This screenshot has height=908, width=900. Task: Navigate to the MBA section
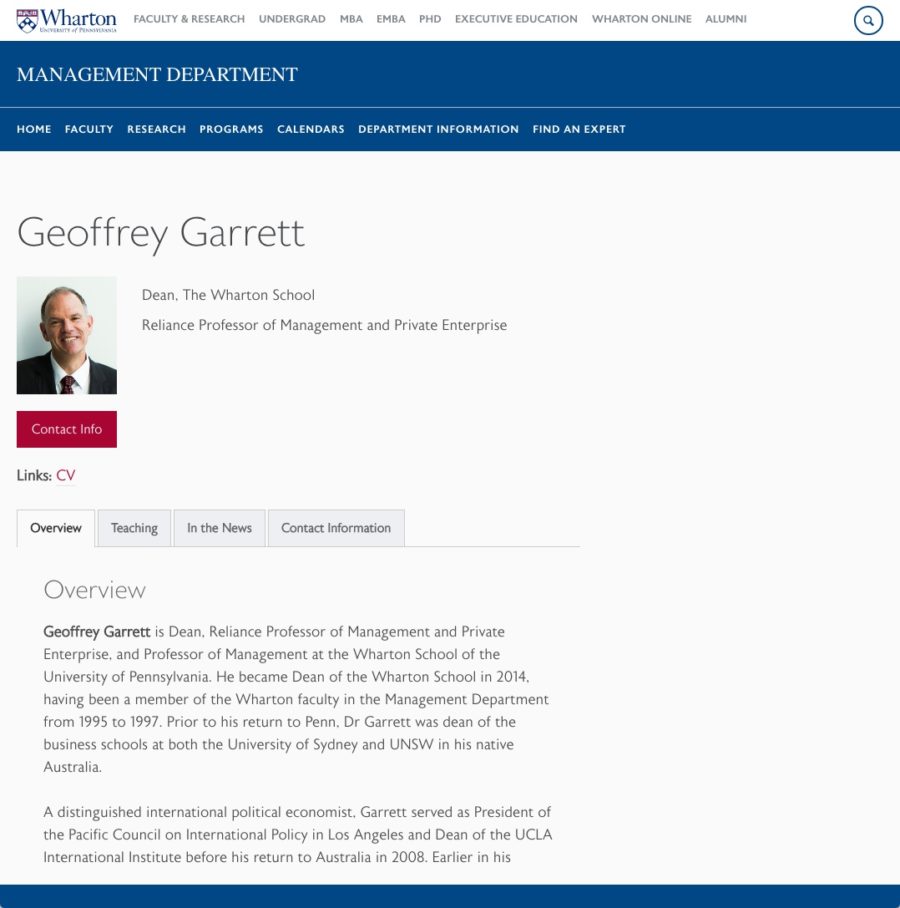pos(351,19)
